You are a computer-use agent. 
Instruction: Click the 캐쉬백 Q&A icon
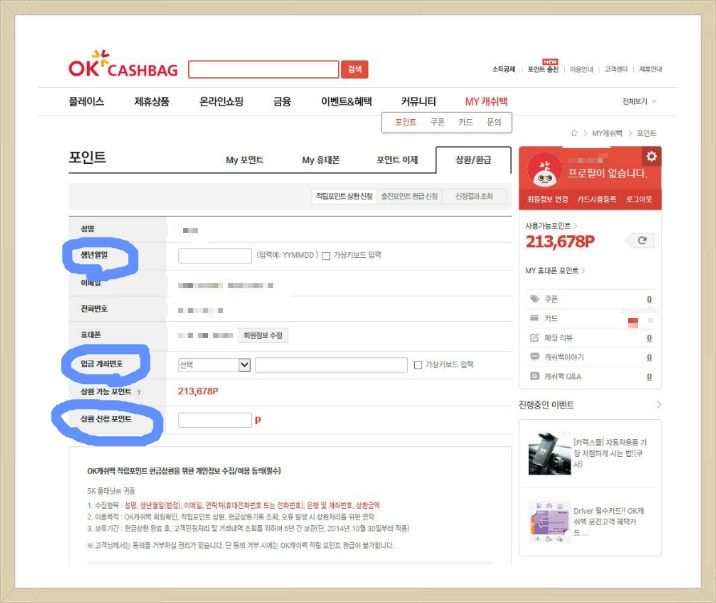(x=534, y=376)
